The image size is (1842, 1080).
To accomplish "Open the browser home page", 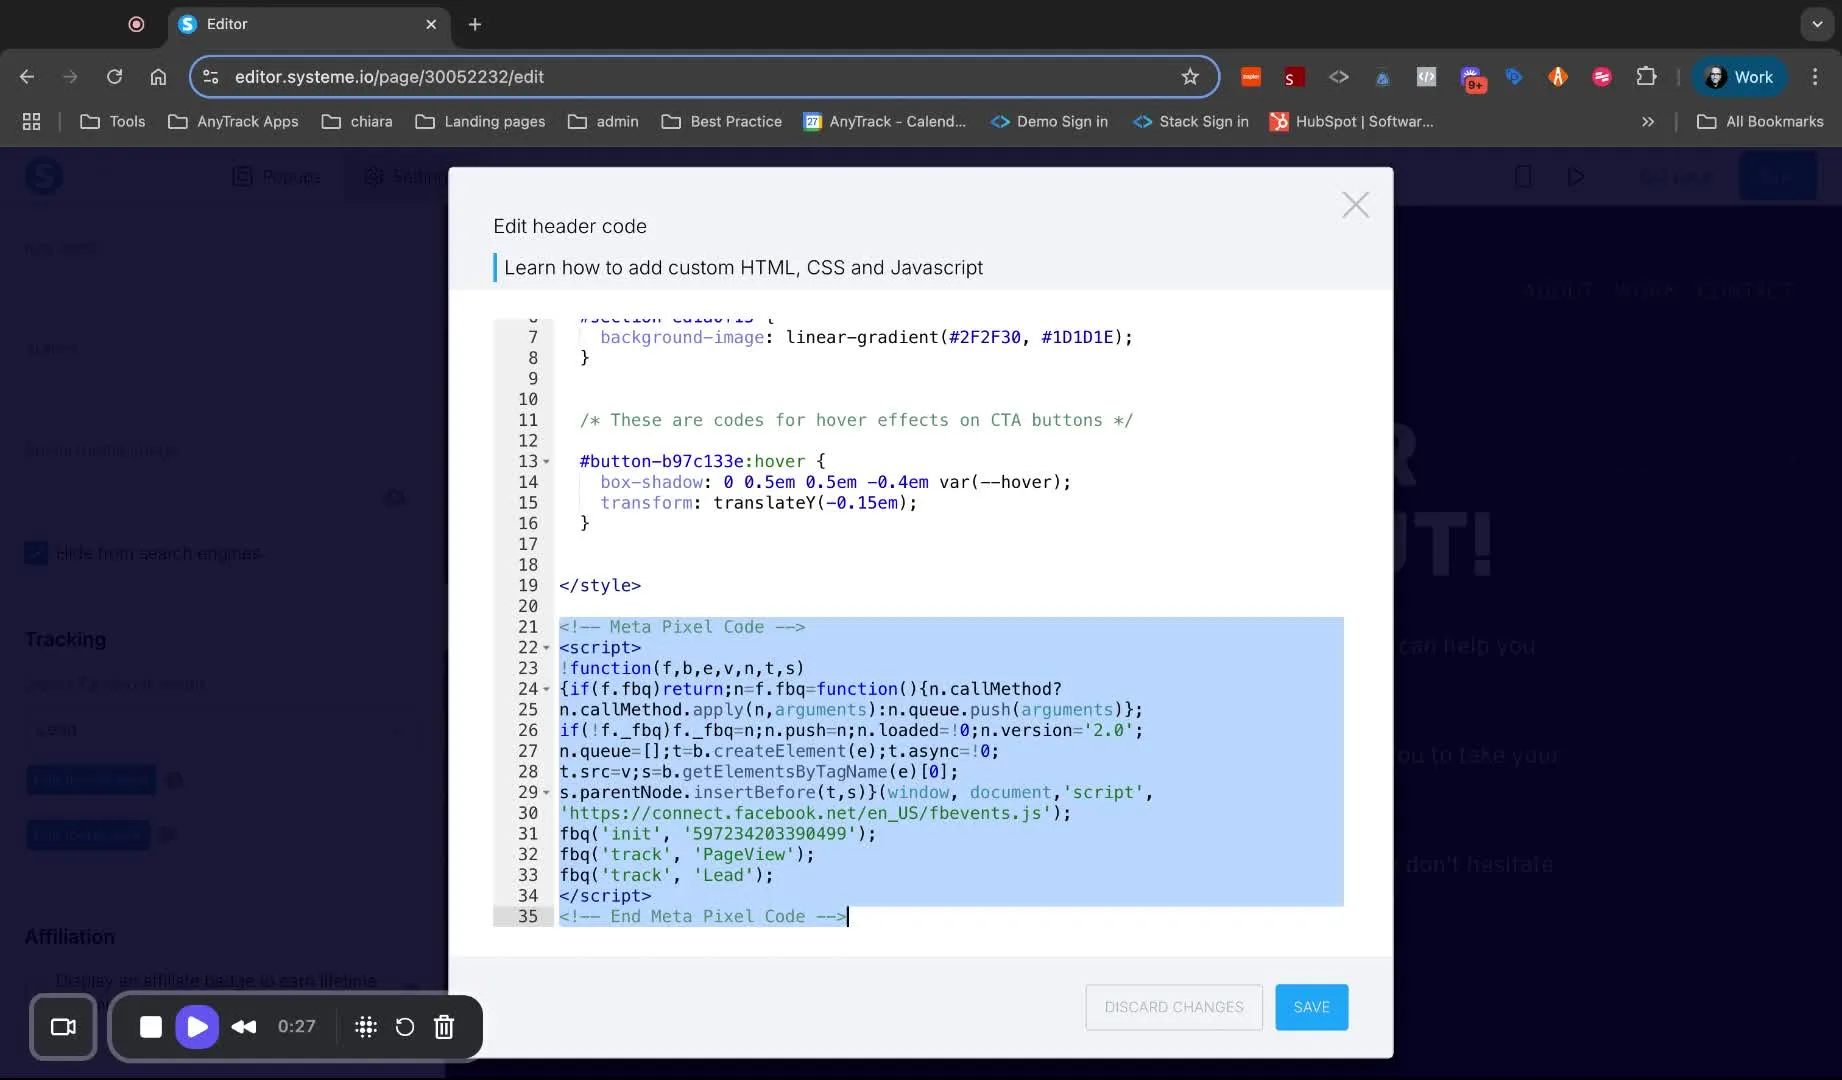I will pyautogui.click(x=158, y=77).
